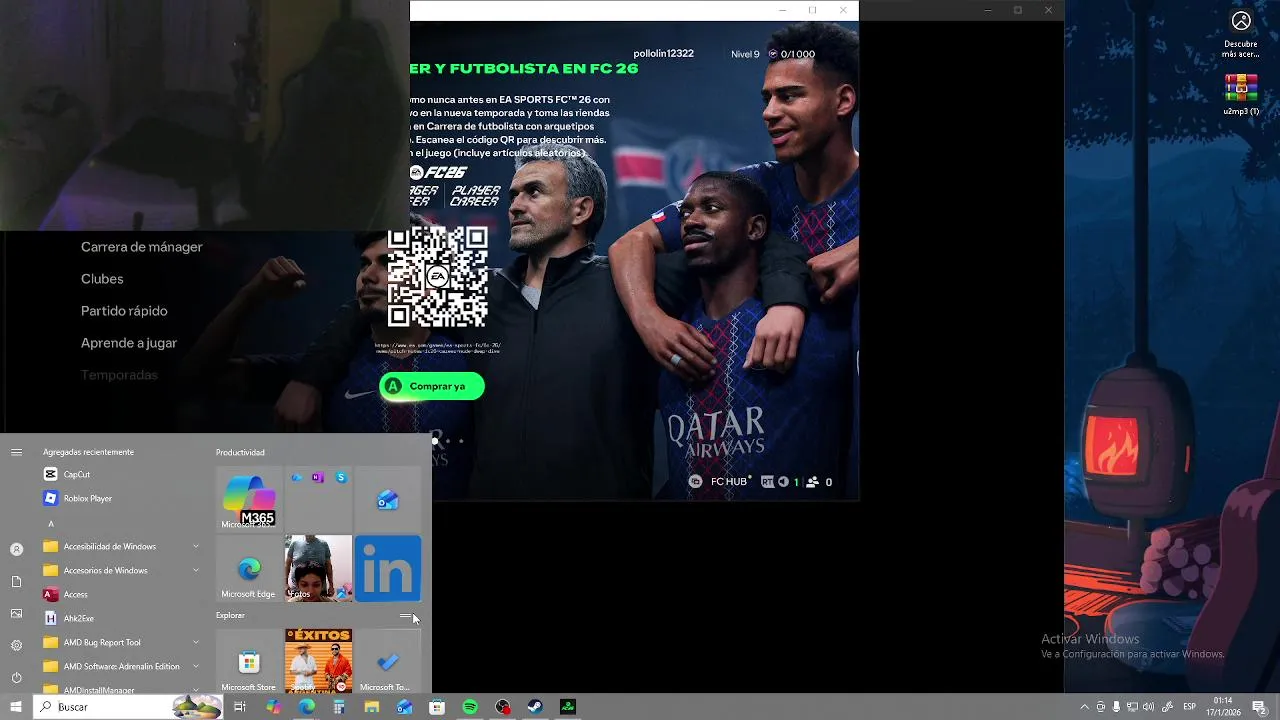Open Microsoft Edge from the taskbar
The width and height of the screenshot is (1280, 720).
(x=306, y=707)
